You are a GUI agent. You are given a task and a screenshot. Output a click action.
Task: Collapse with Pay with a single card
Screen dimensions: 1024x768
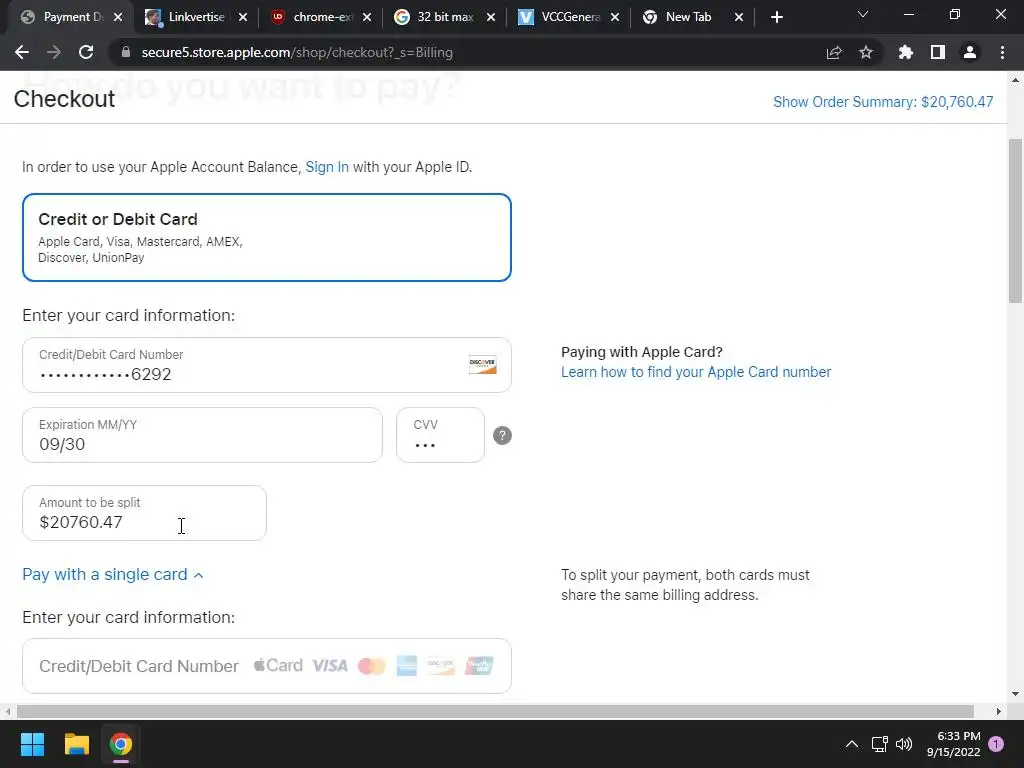(x=113, y=575)
